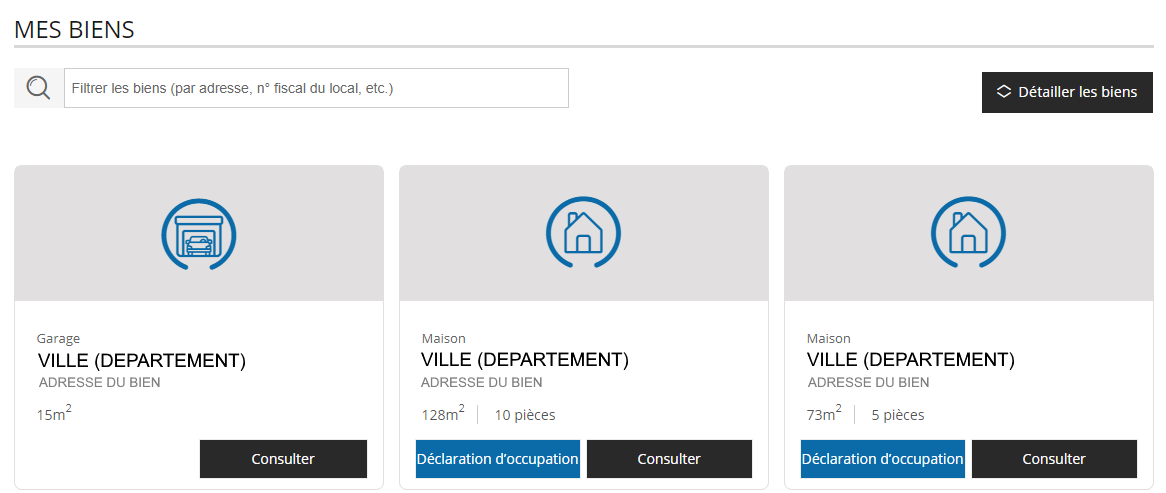Image resolution: width=1166 pixels, height=493 pixels.
Task: Open Consulter for the 128m² Maison
Action: point(669,459)
